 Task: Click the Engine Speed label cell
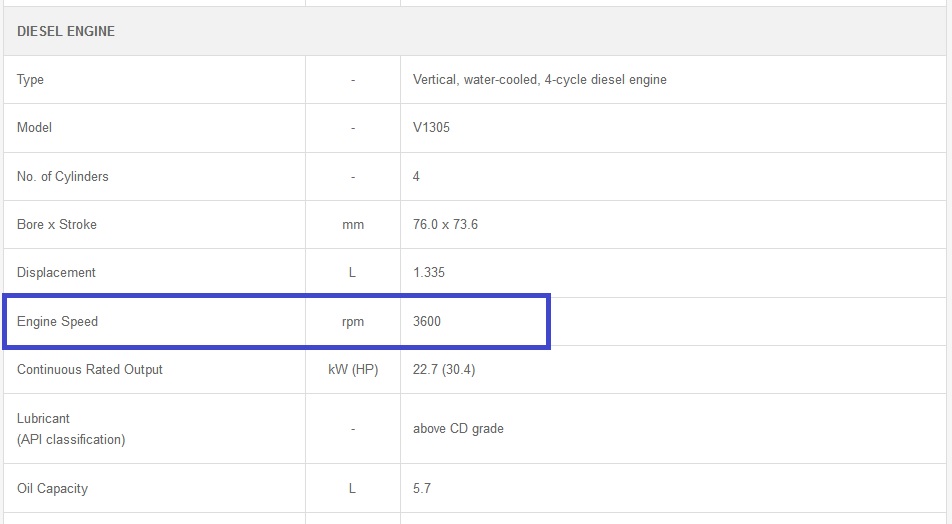pyautogui.click(x=57, y=321)
